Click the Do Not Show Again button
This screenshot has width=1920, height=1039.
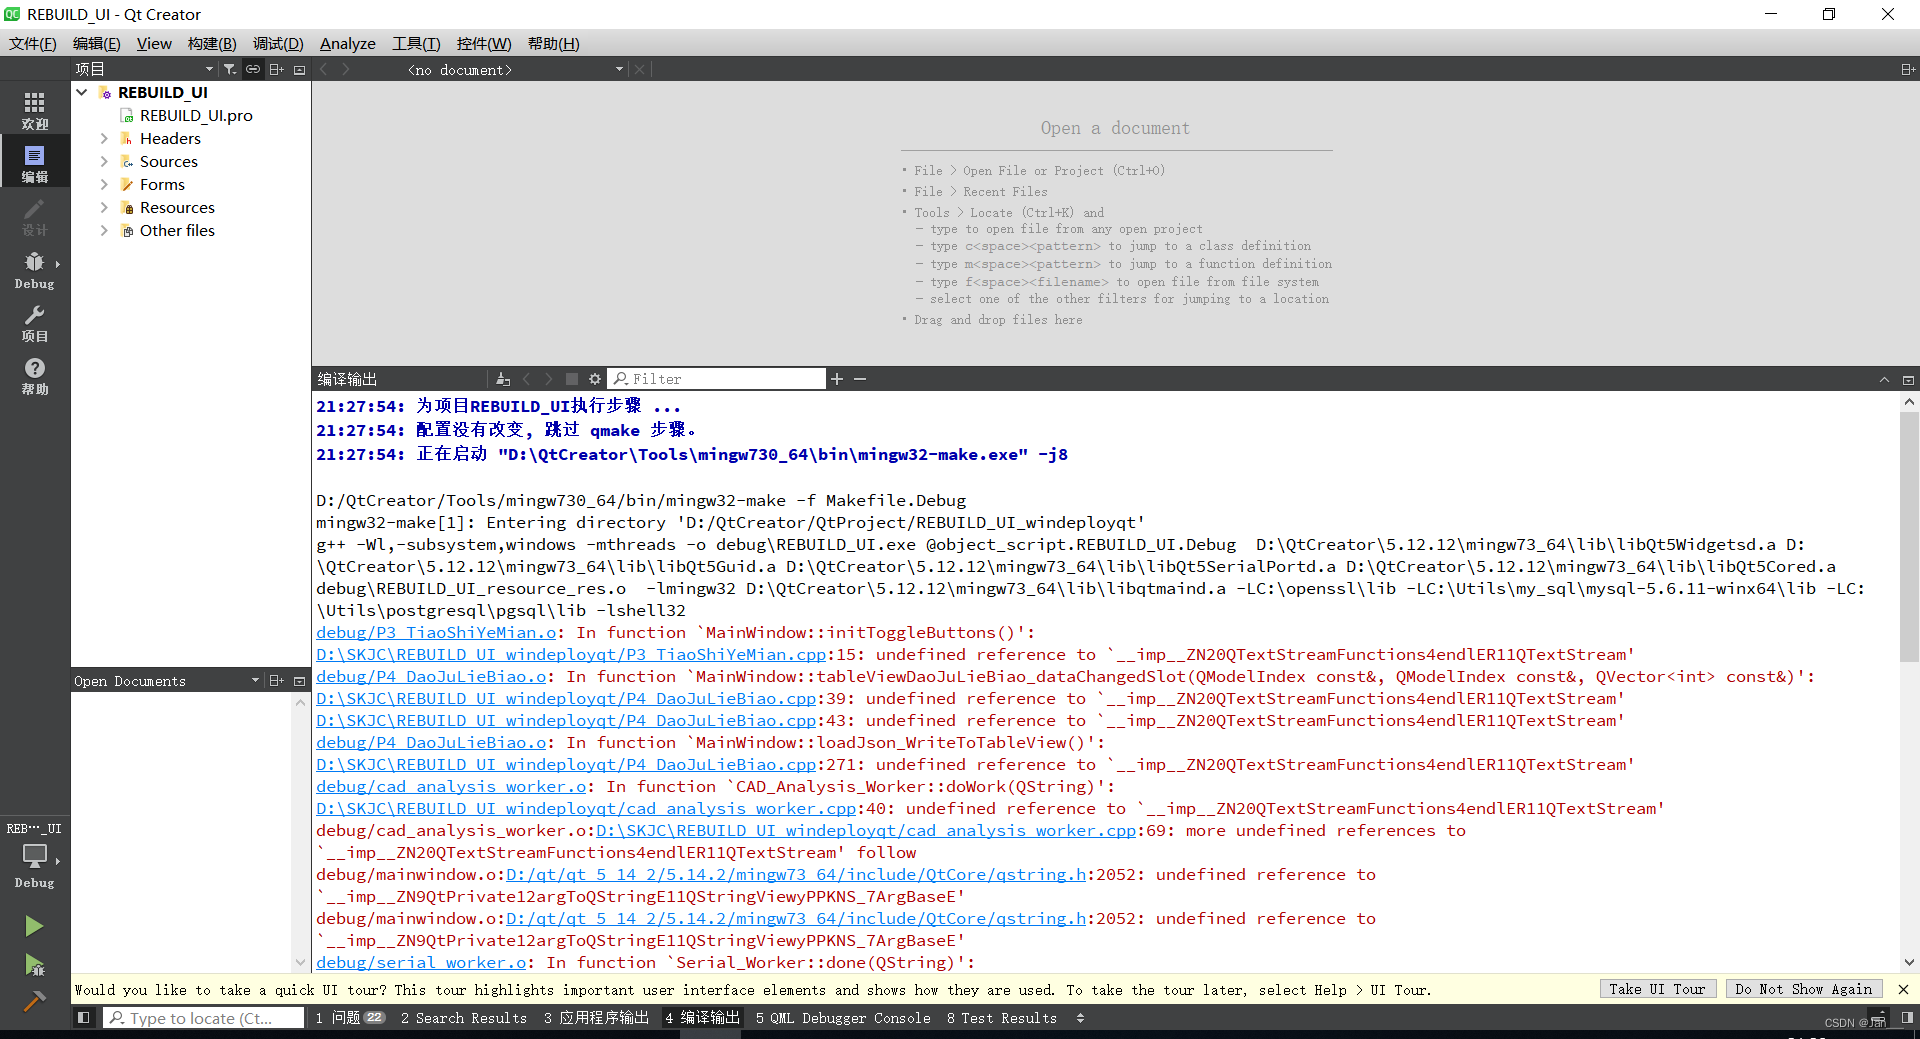click(1804, 989)
